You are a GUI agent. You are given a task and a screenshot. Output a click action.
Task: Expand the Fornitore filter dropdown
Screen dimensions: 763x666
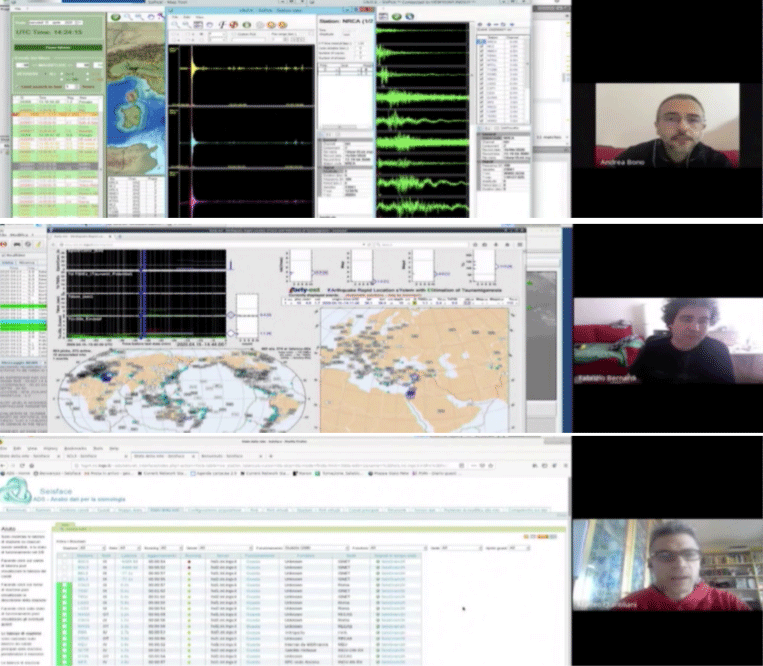[x=398, y=548]
